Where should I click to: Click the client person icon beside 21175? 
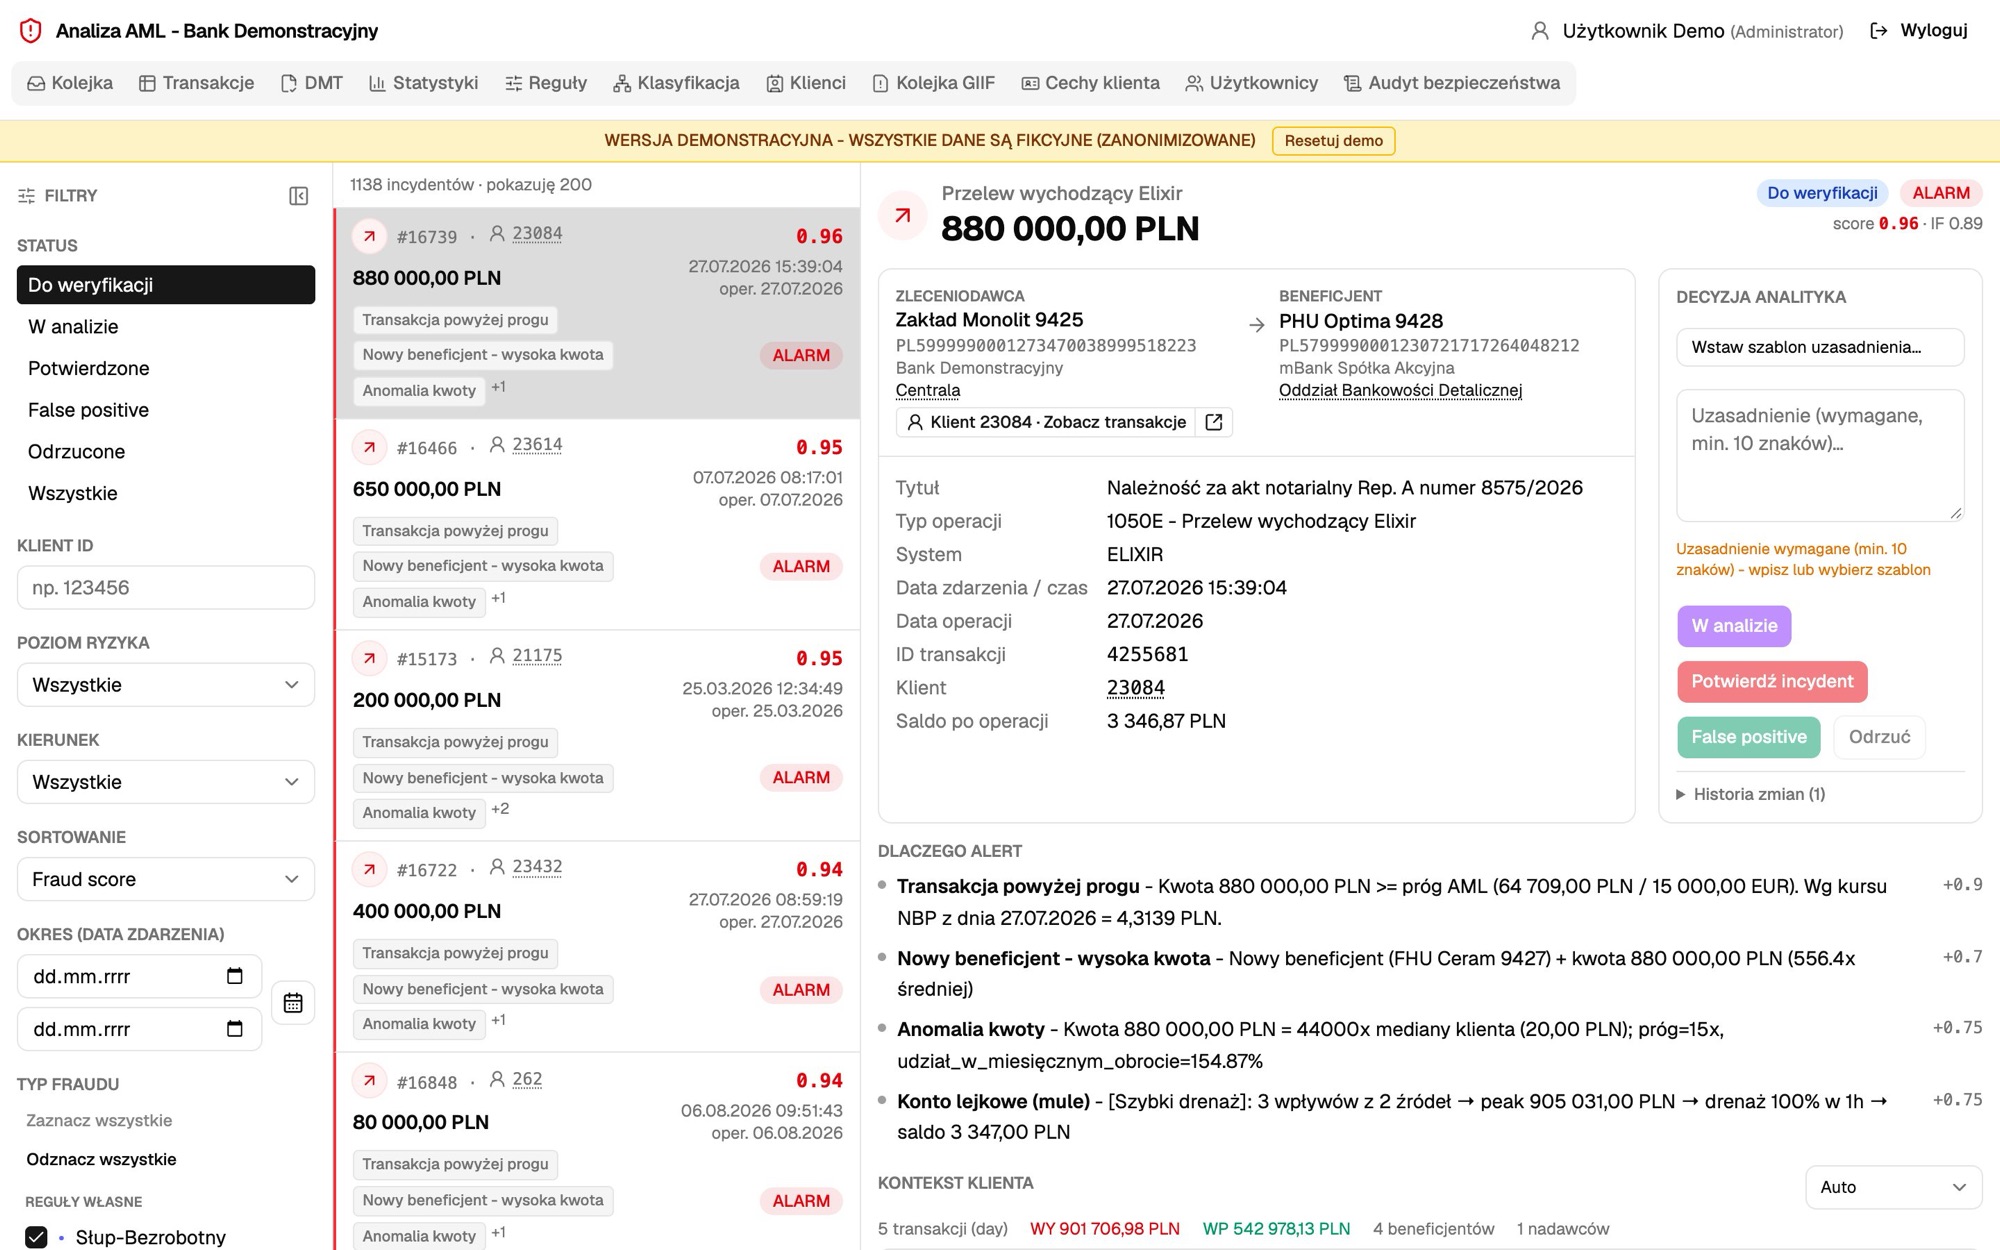(x=497, y=656)
